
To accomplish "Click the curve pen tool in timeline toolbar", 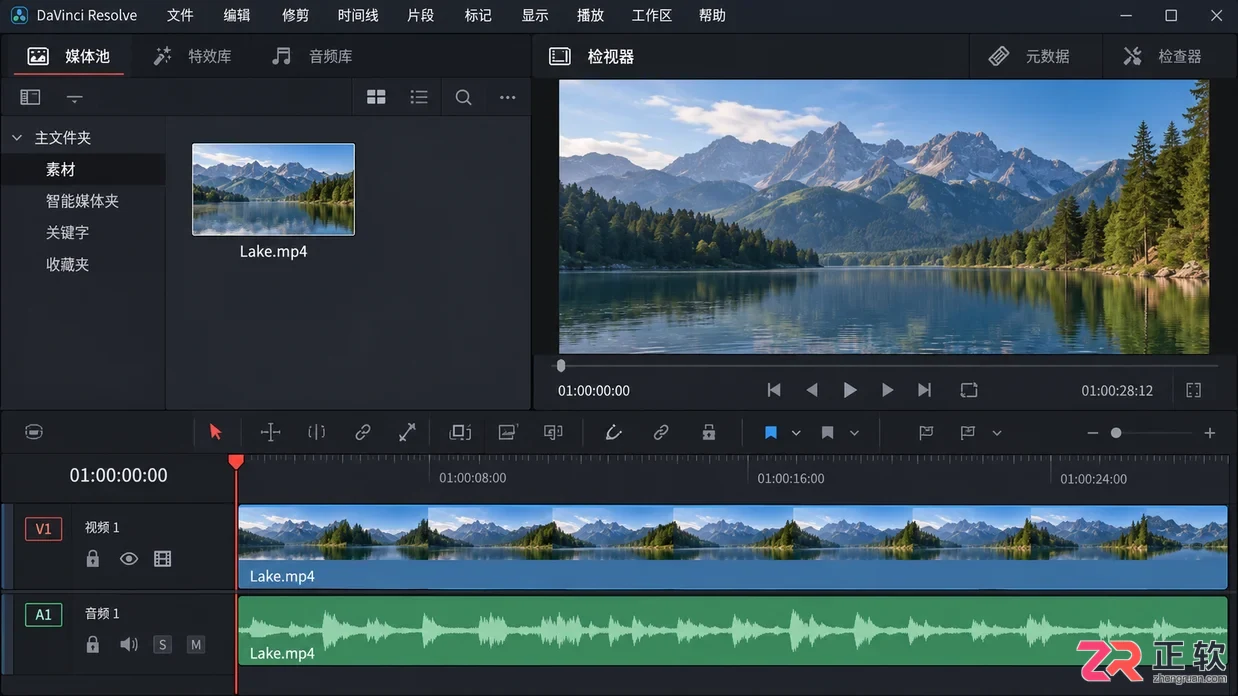I will (x=613, y=432).
